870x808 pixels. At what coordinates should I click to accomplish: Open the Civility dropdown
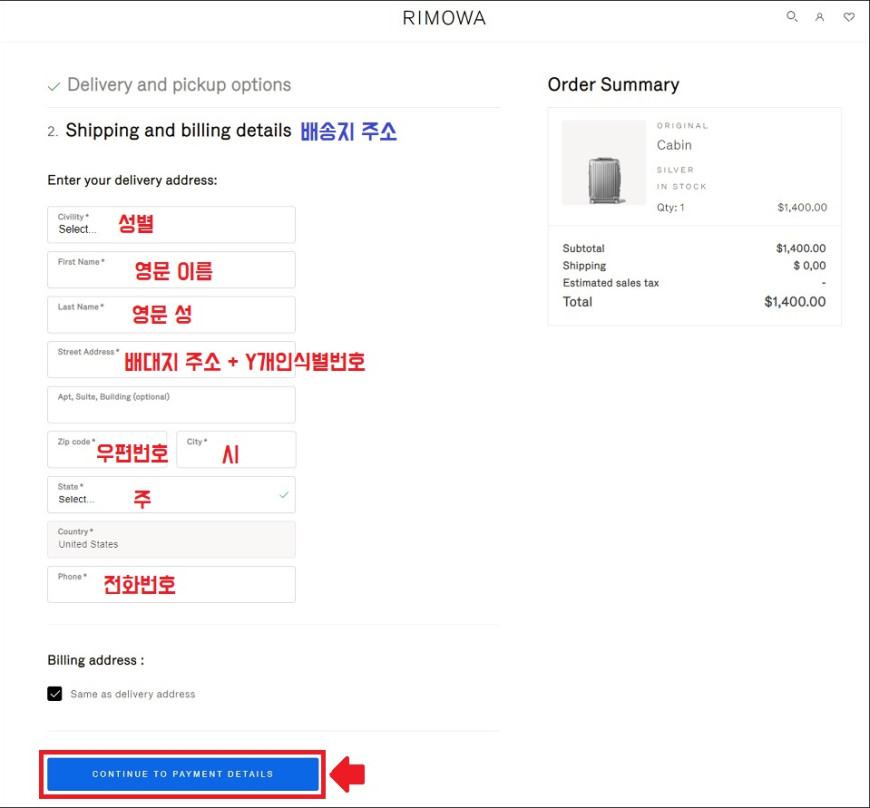click(171, 225)
